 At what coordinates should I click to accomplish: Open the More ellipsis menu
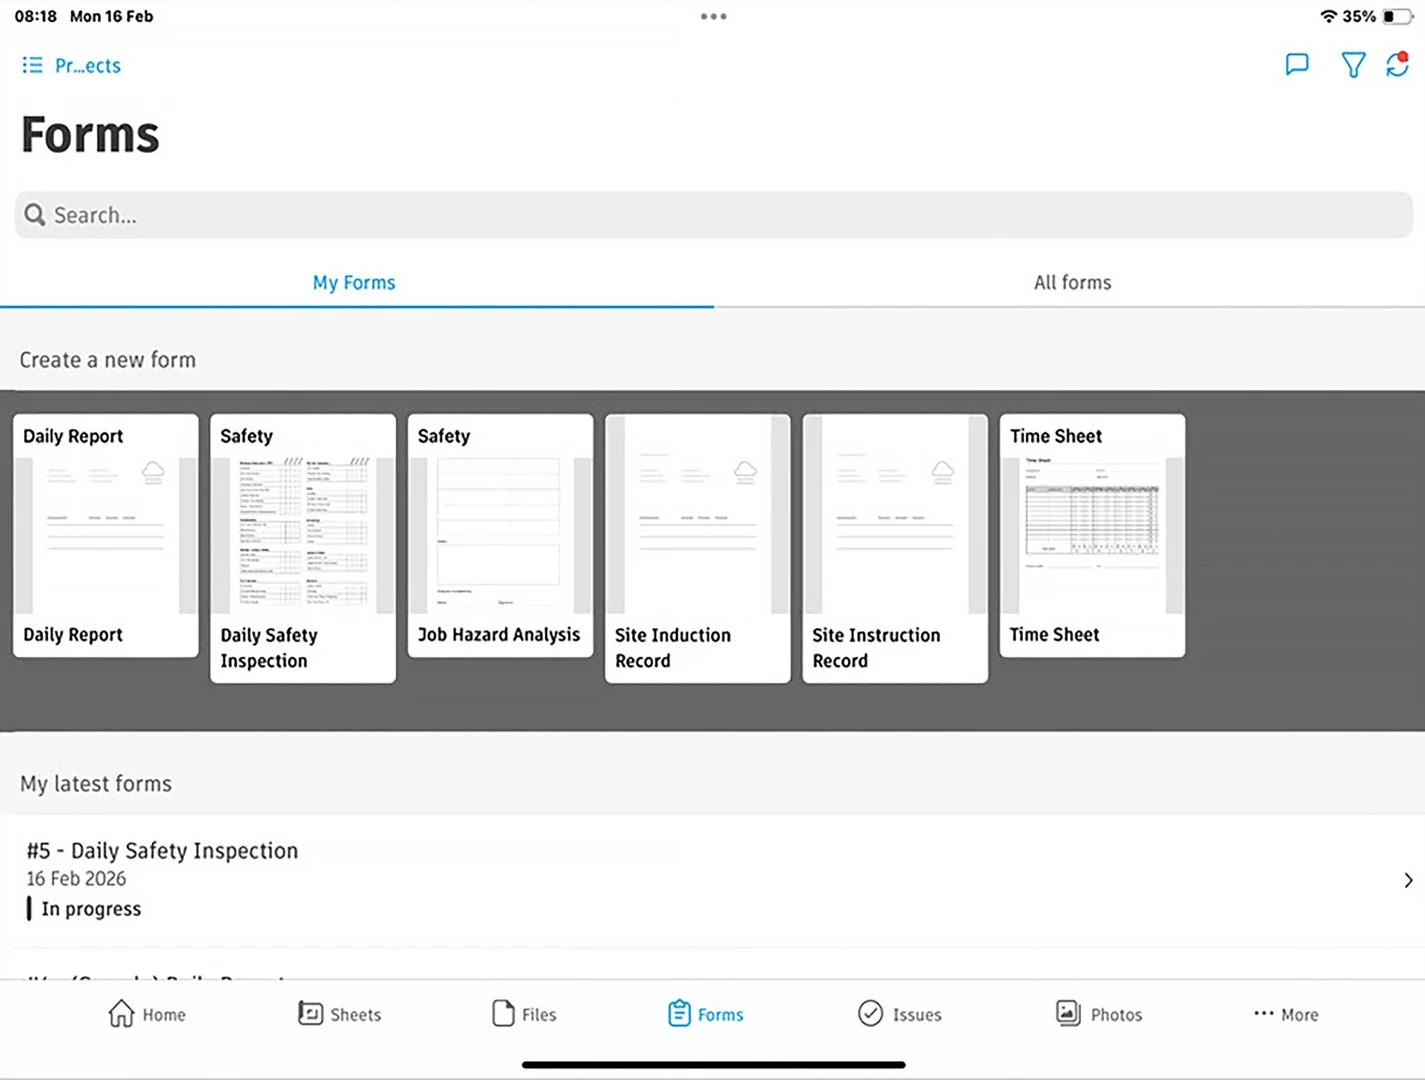[1286, 1014]
